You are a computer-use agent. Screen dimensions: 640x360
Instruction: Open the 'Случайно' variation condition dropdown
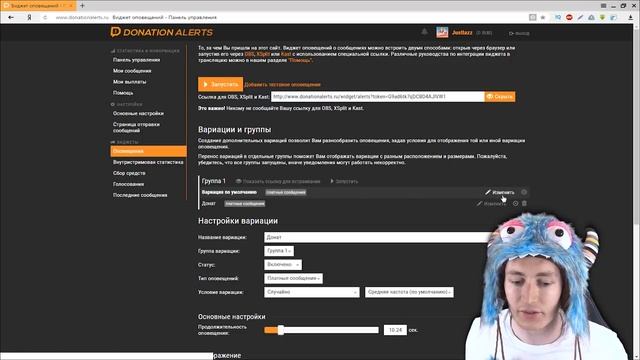click(x=312, y=292)
